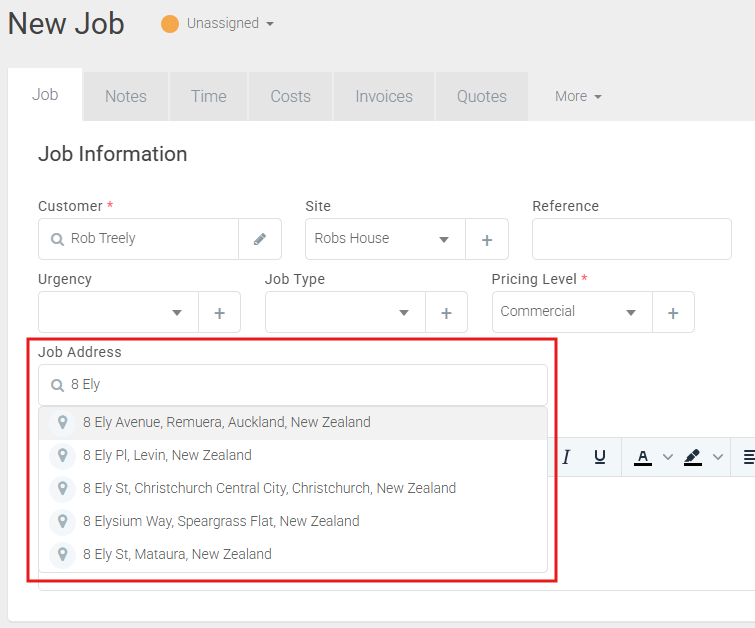755x628 pixels.
Task: Open the Invoices tab
Action: click(384, 96)
